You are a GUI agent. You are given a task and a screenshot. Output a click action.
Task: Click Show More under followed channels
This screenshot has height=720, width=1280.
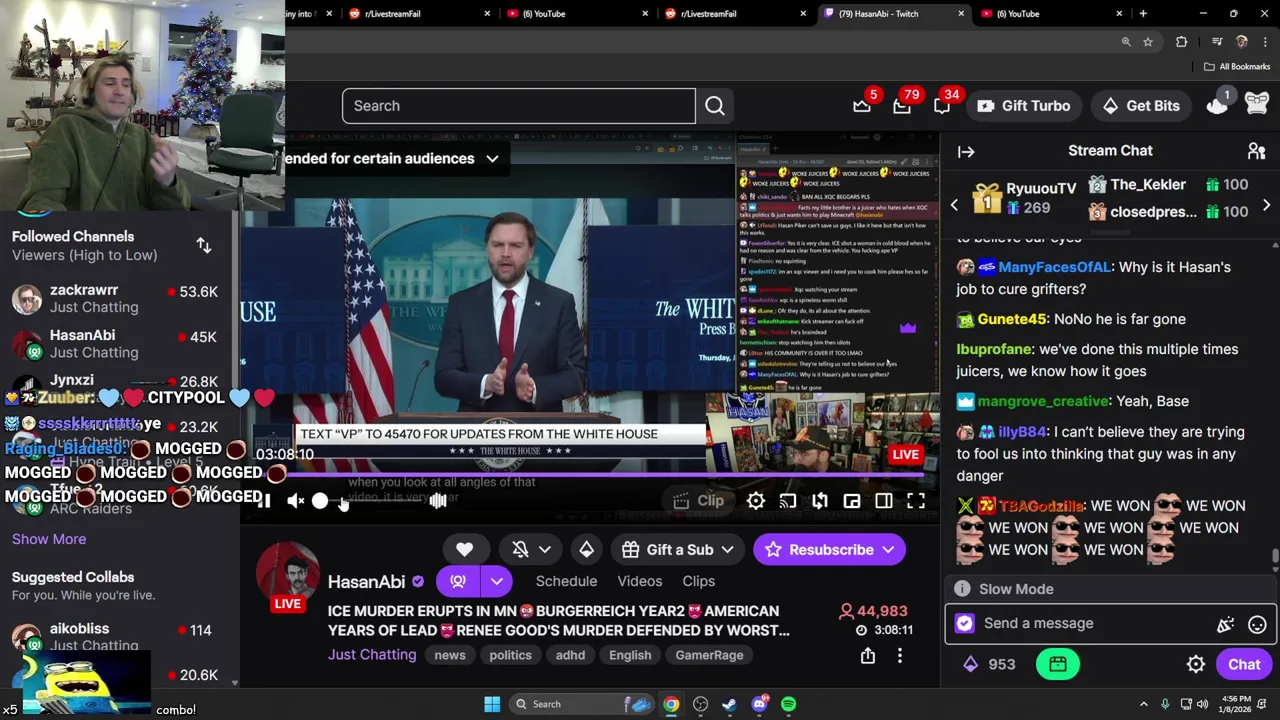(x=49, y=539)
